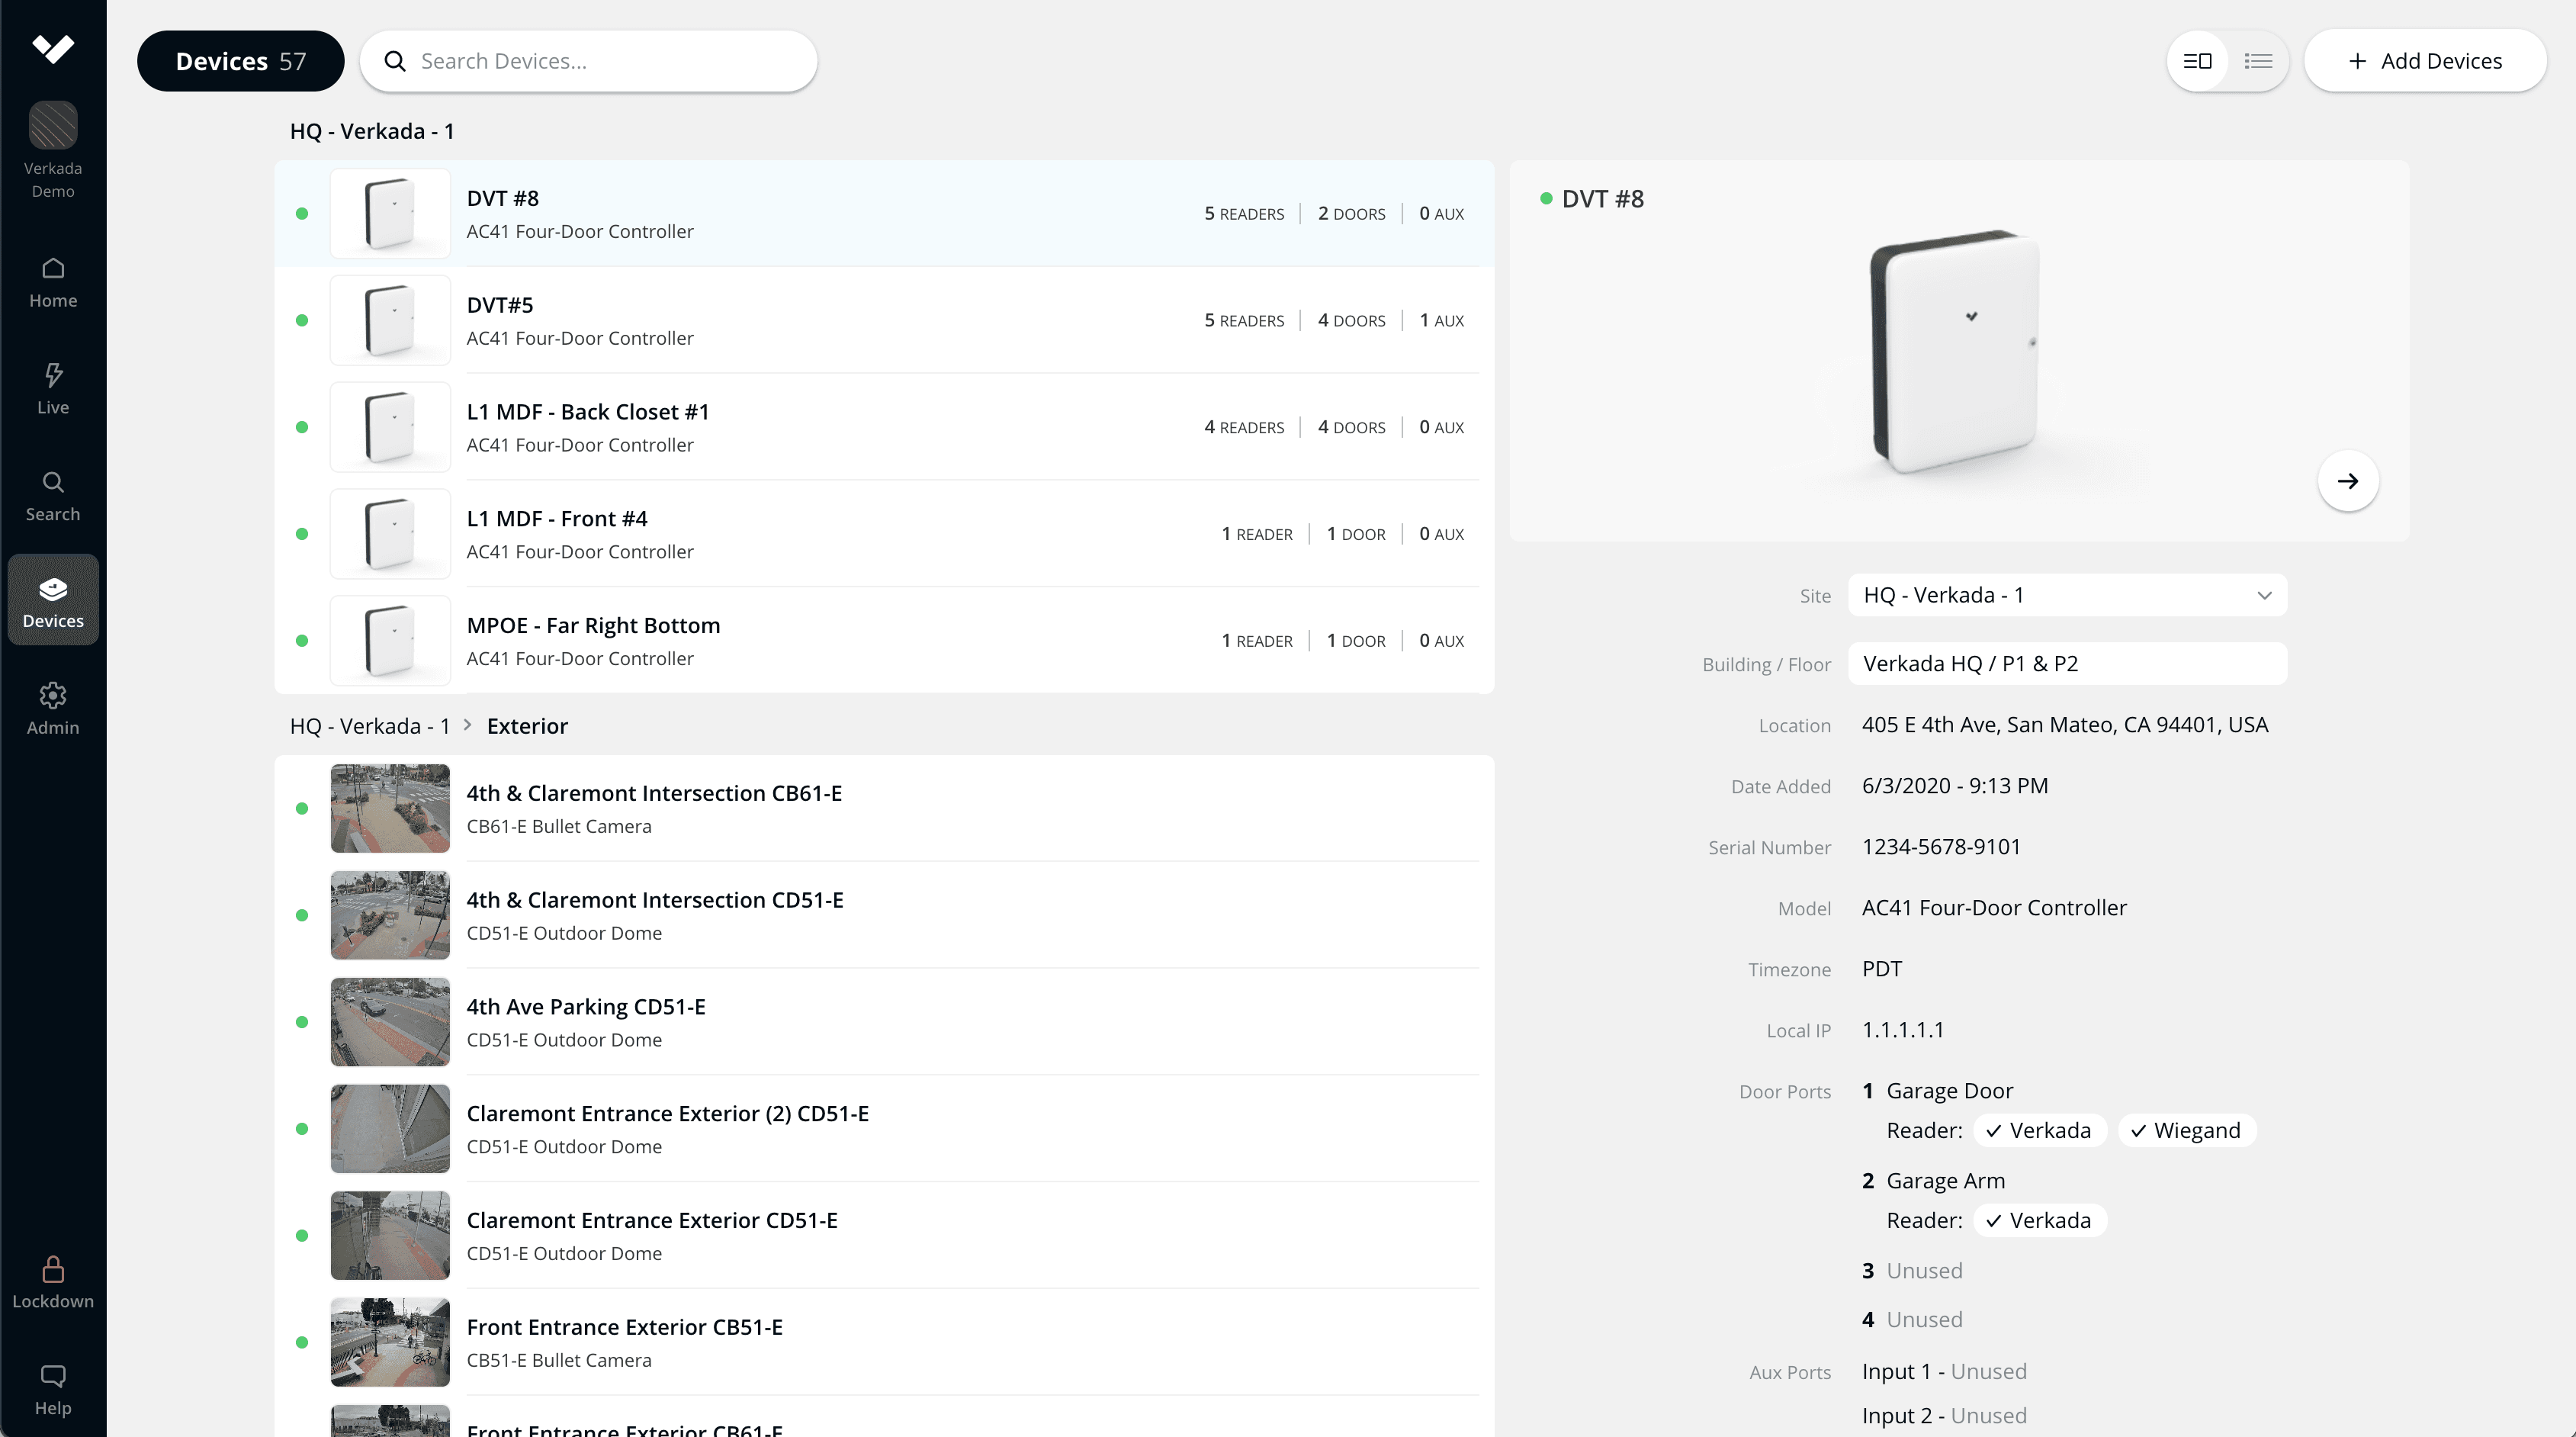The height and width of the screenshot is (1437, 2576).
Task: Toggle Wiegand reader for Garage Door
Action: (2186, 1130)
